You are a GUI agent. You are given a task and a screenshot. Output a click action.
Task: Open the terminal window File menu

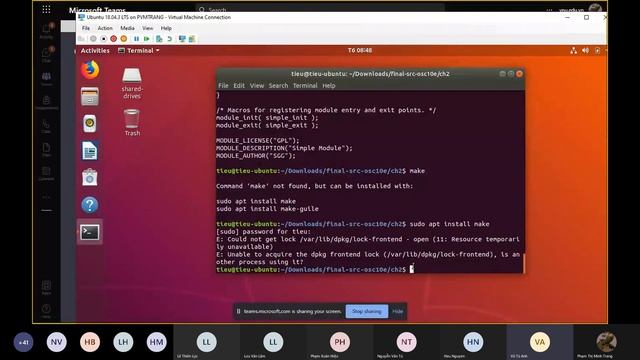[223, 86]
